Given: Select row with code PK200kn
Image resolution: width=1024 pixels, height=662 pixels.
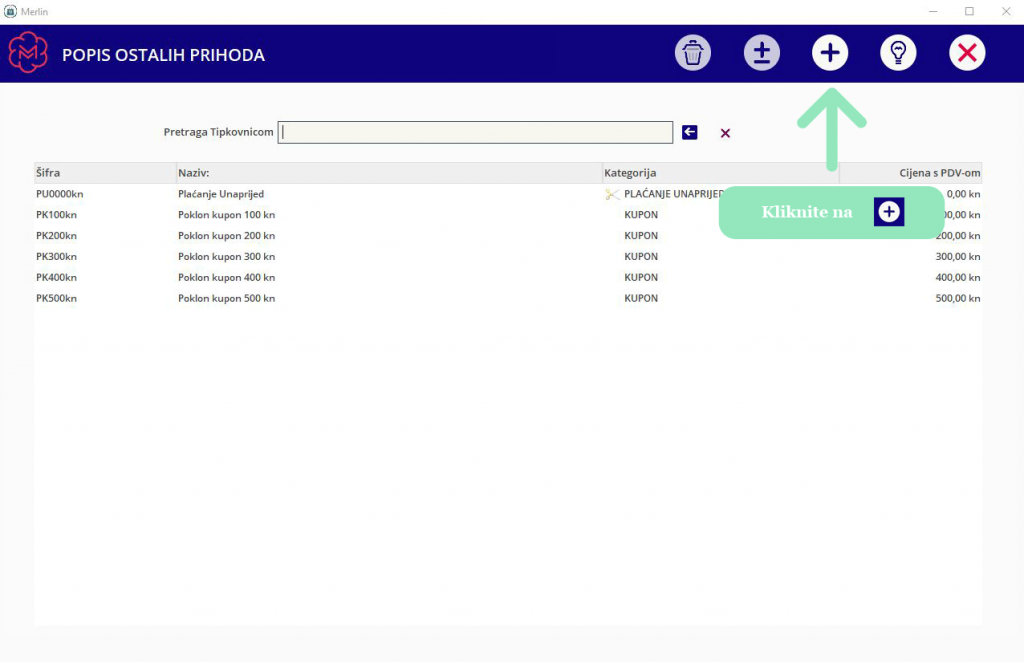Looking at the screenshot, I should [508, 236].
